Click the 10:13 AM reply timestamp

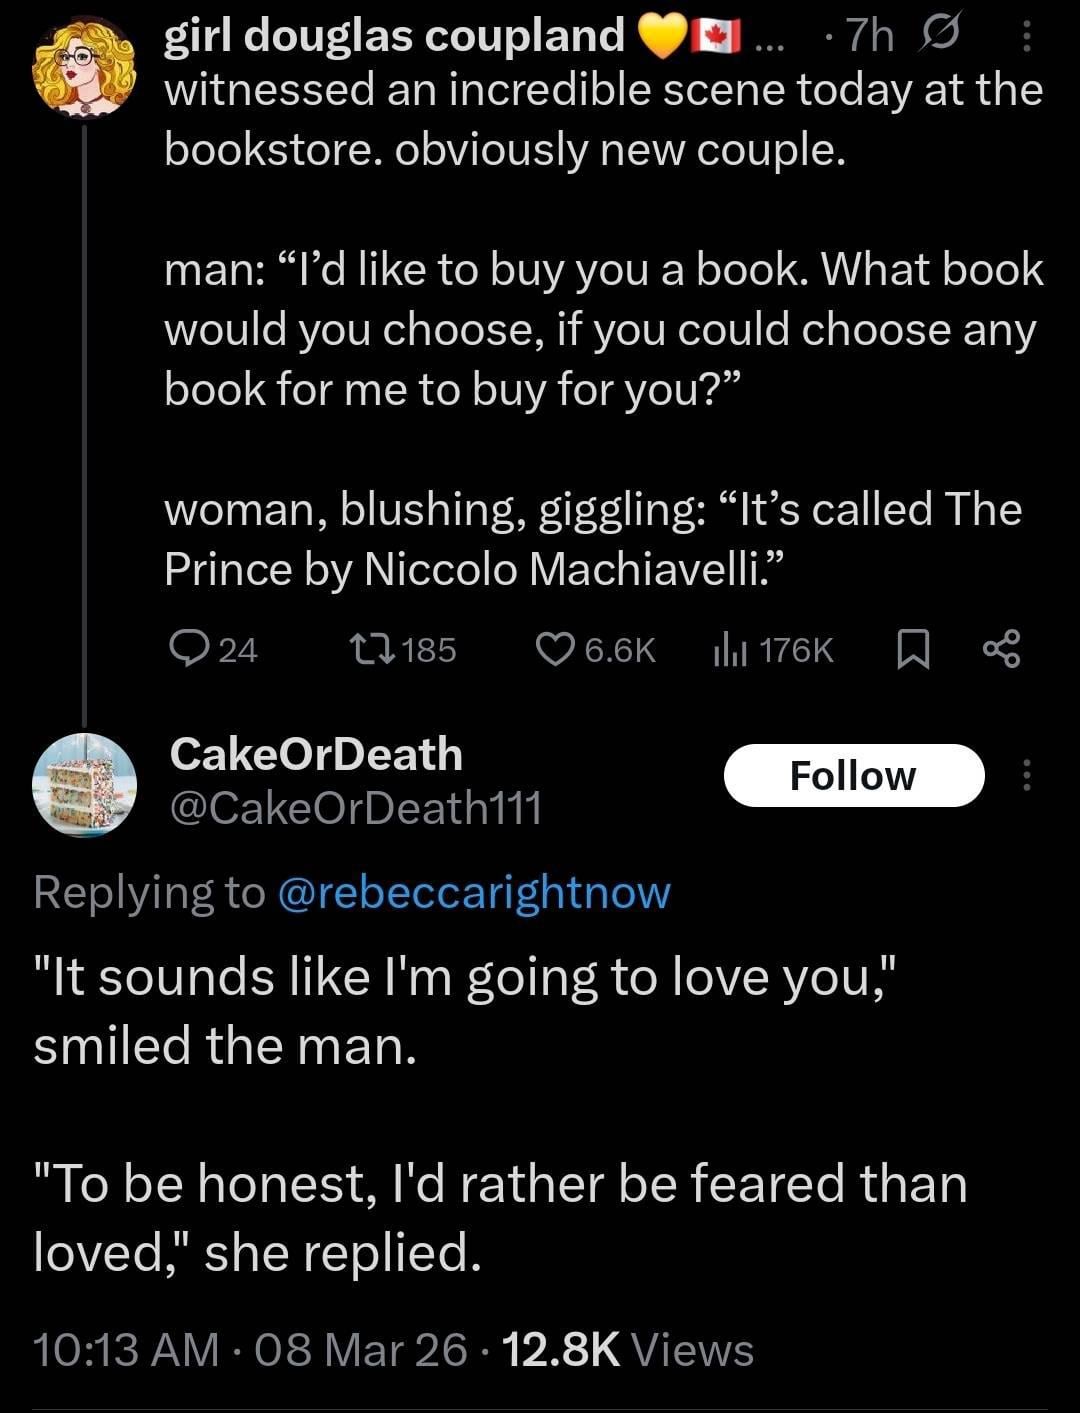[x=125, y=1349]
